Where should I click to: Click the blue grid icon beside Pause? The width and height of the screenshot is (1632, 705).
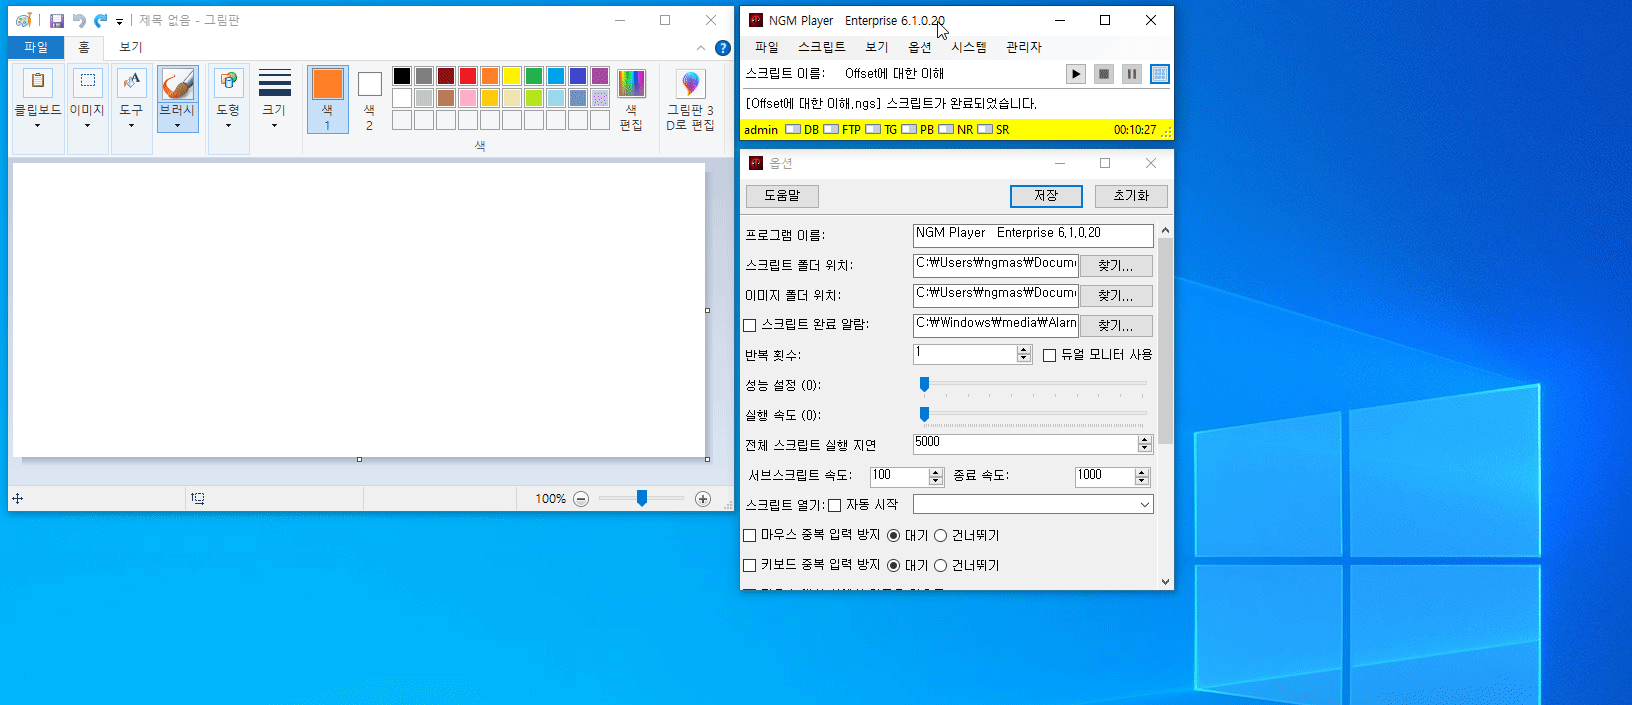1160,74
